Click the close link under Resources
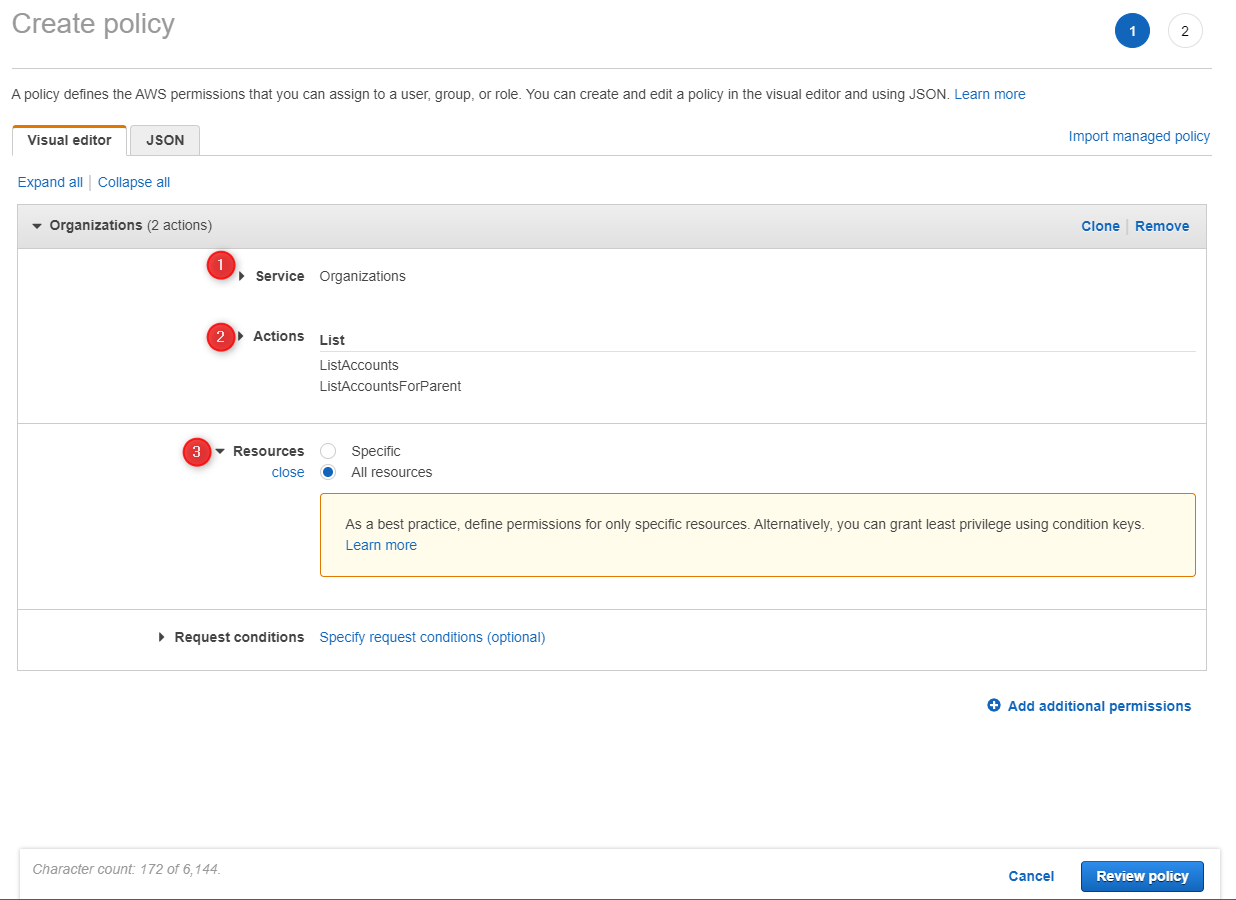The width and height of the screenshot is (1236, 900). 288,472
